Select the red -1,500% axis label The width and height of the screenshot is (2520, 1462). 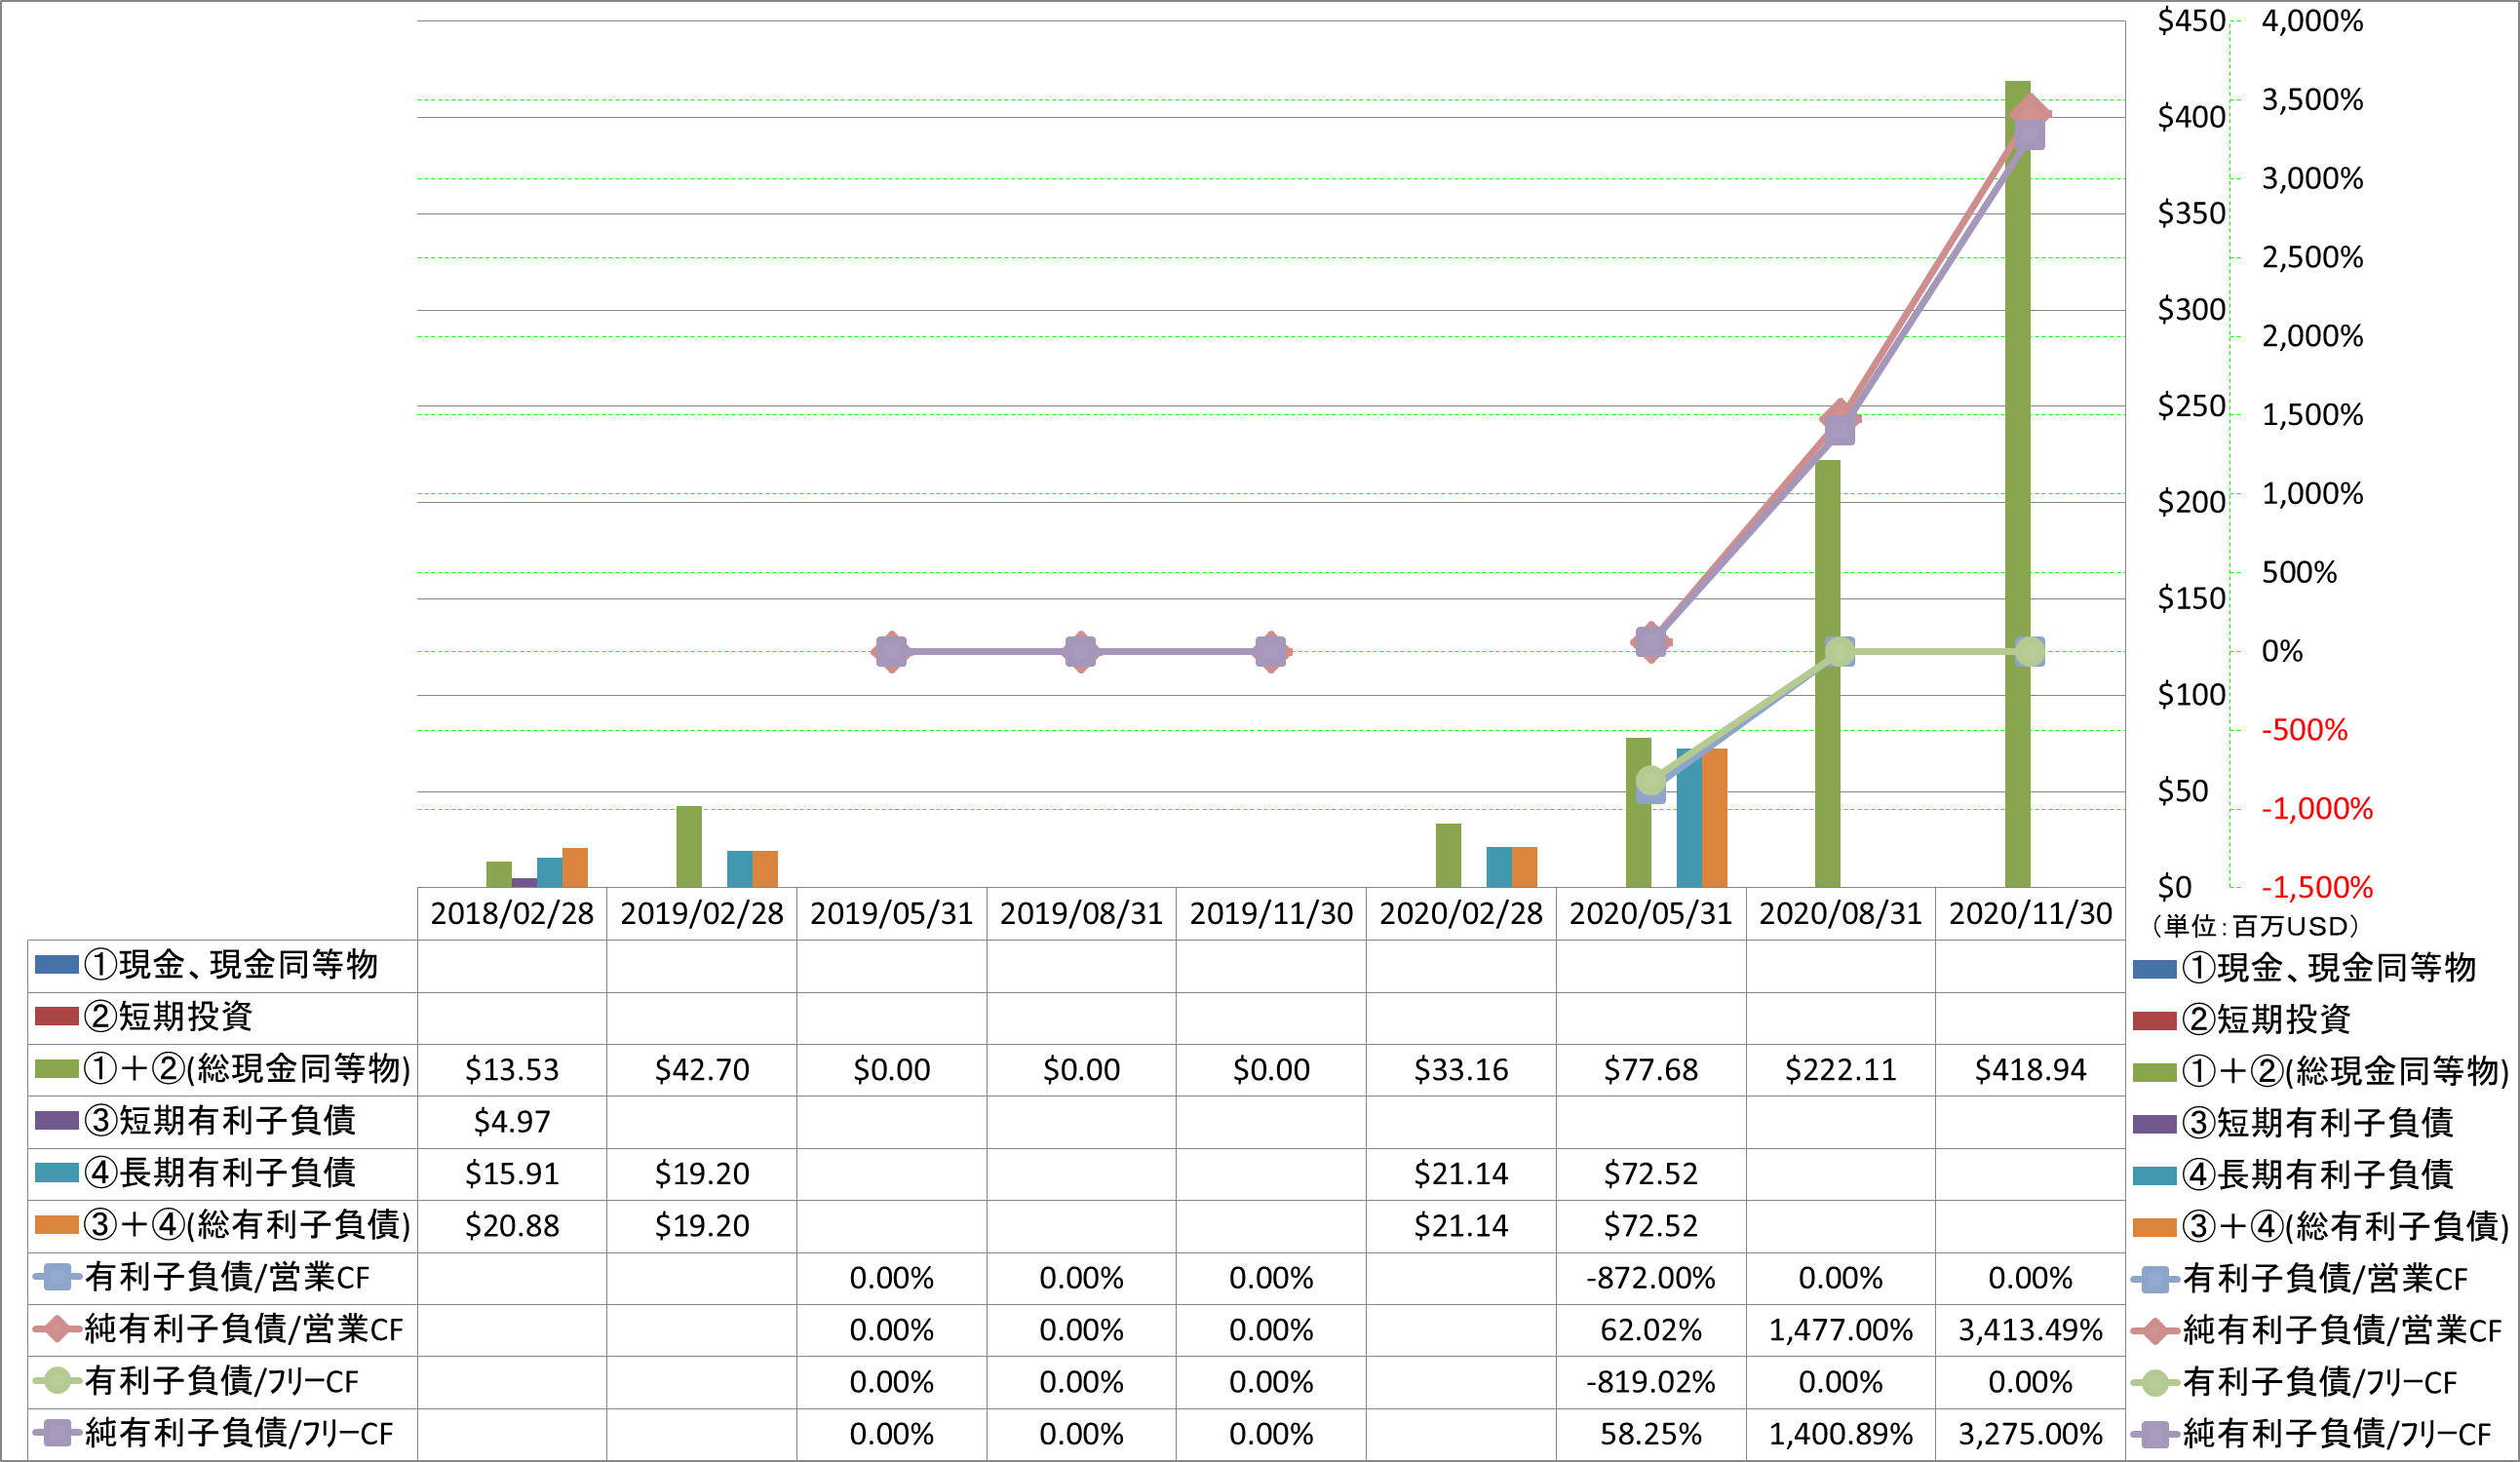[x=2317, y=887]
